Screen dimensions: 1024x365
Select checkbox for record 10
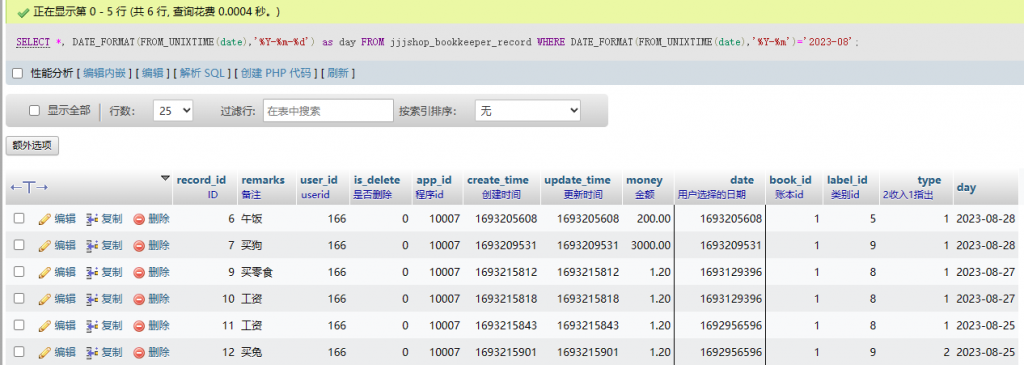(x=20, y=298)
